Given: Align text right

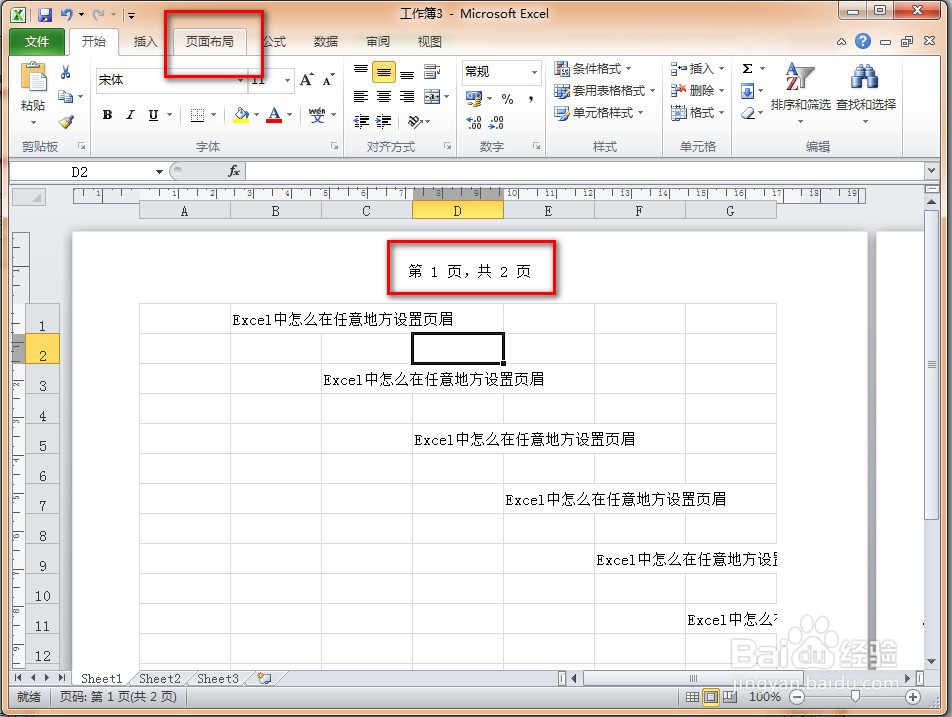Looking at the screenshot, I should pos(407,97).
